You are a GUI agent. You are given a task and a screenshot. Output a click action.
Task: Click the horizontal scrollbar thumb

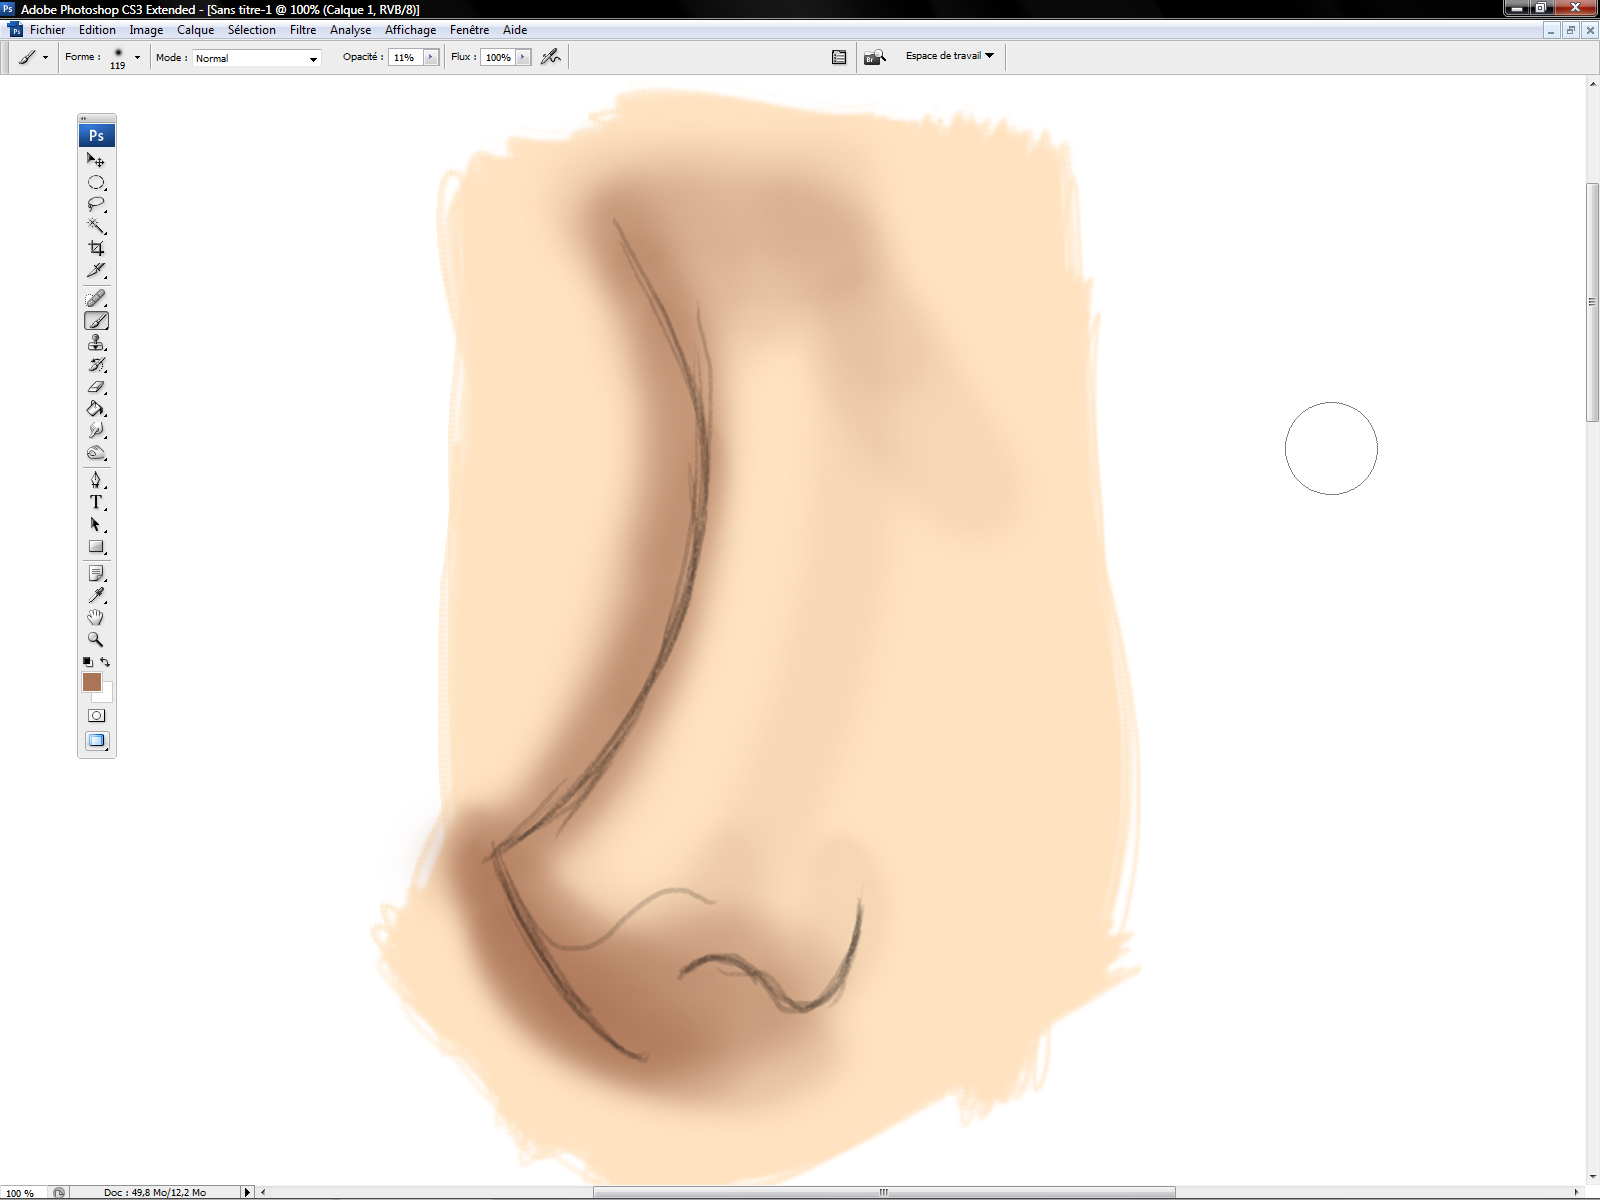tap(884, 1192)
